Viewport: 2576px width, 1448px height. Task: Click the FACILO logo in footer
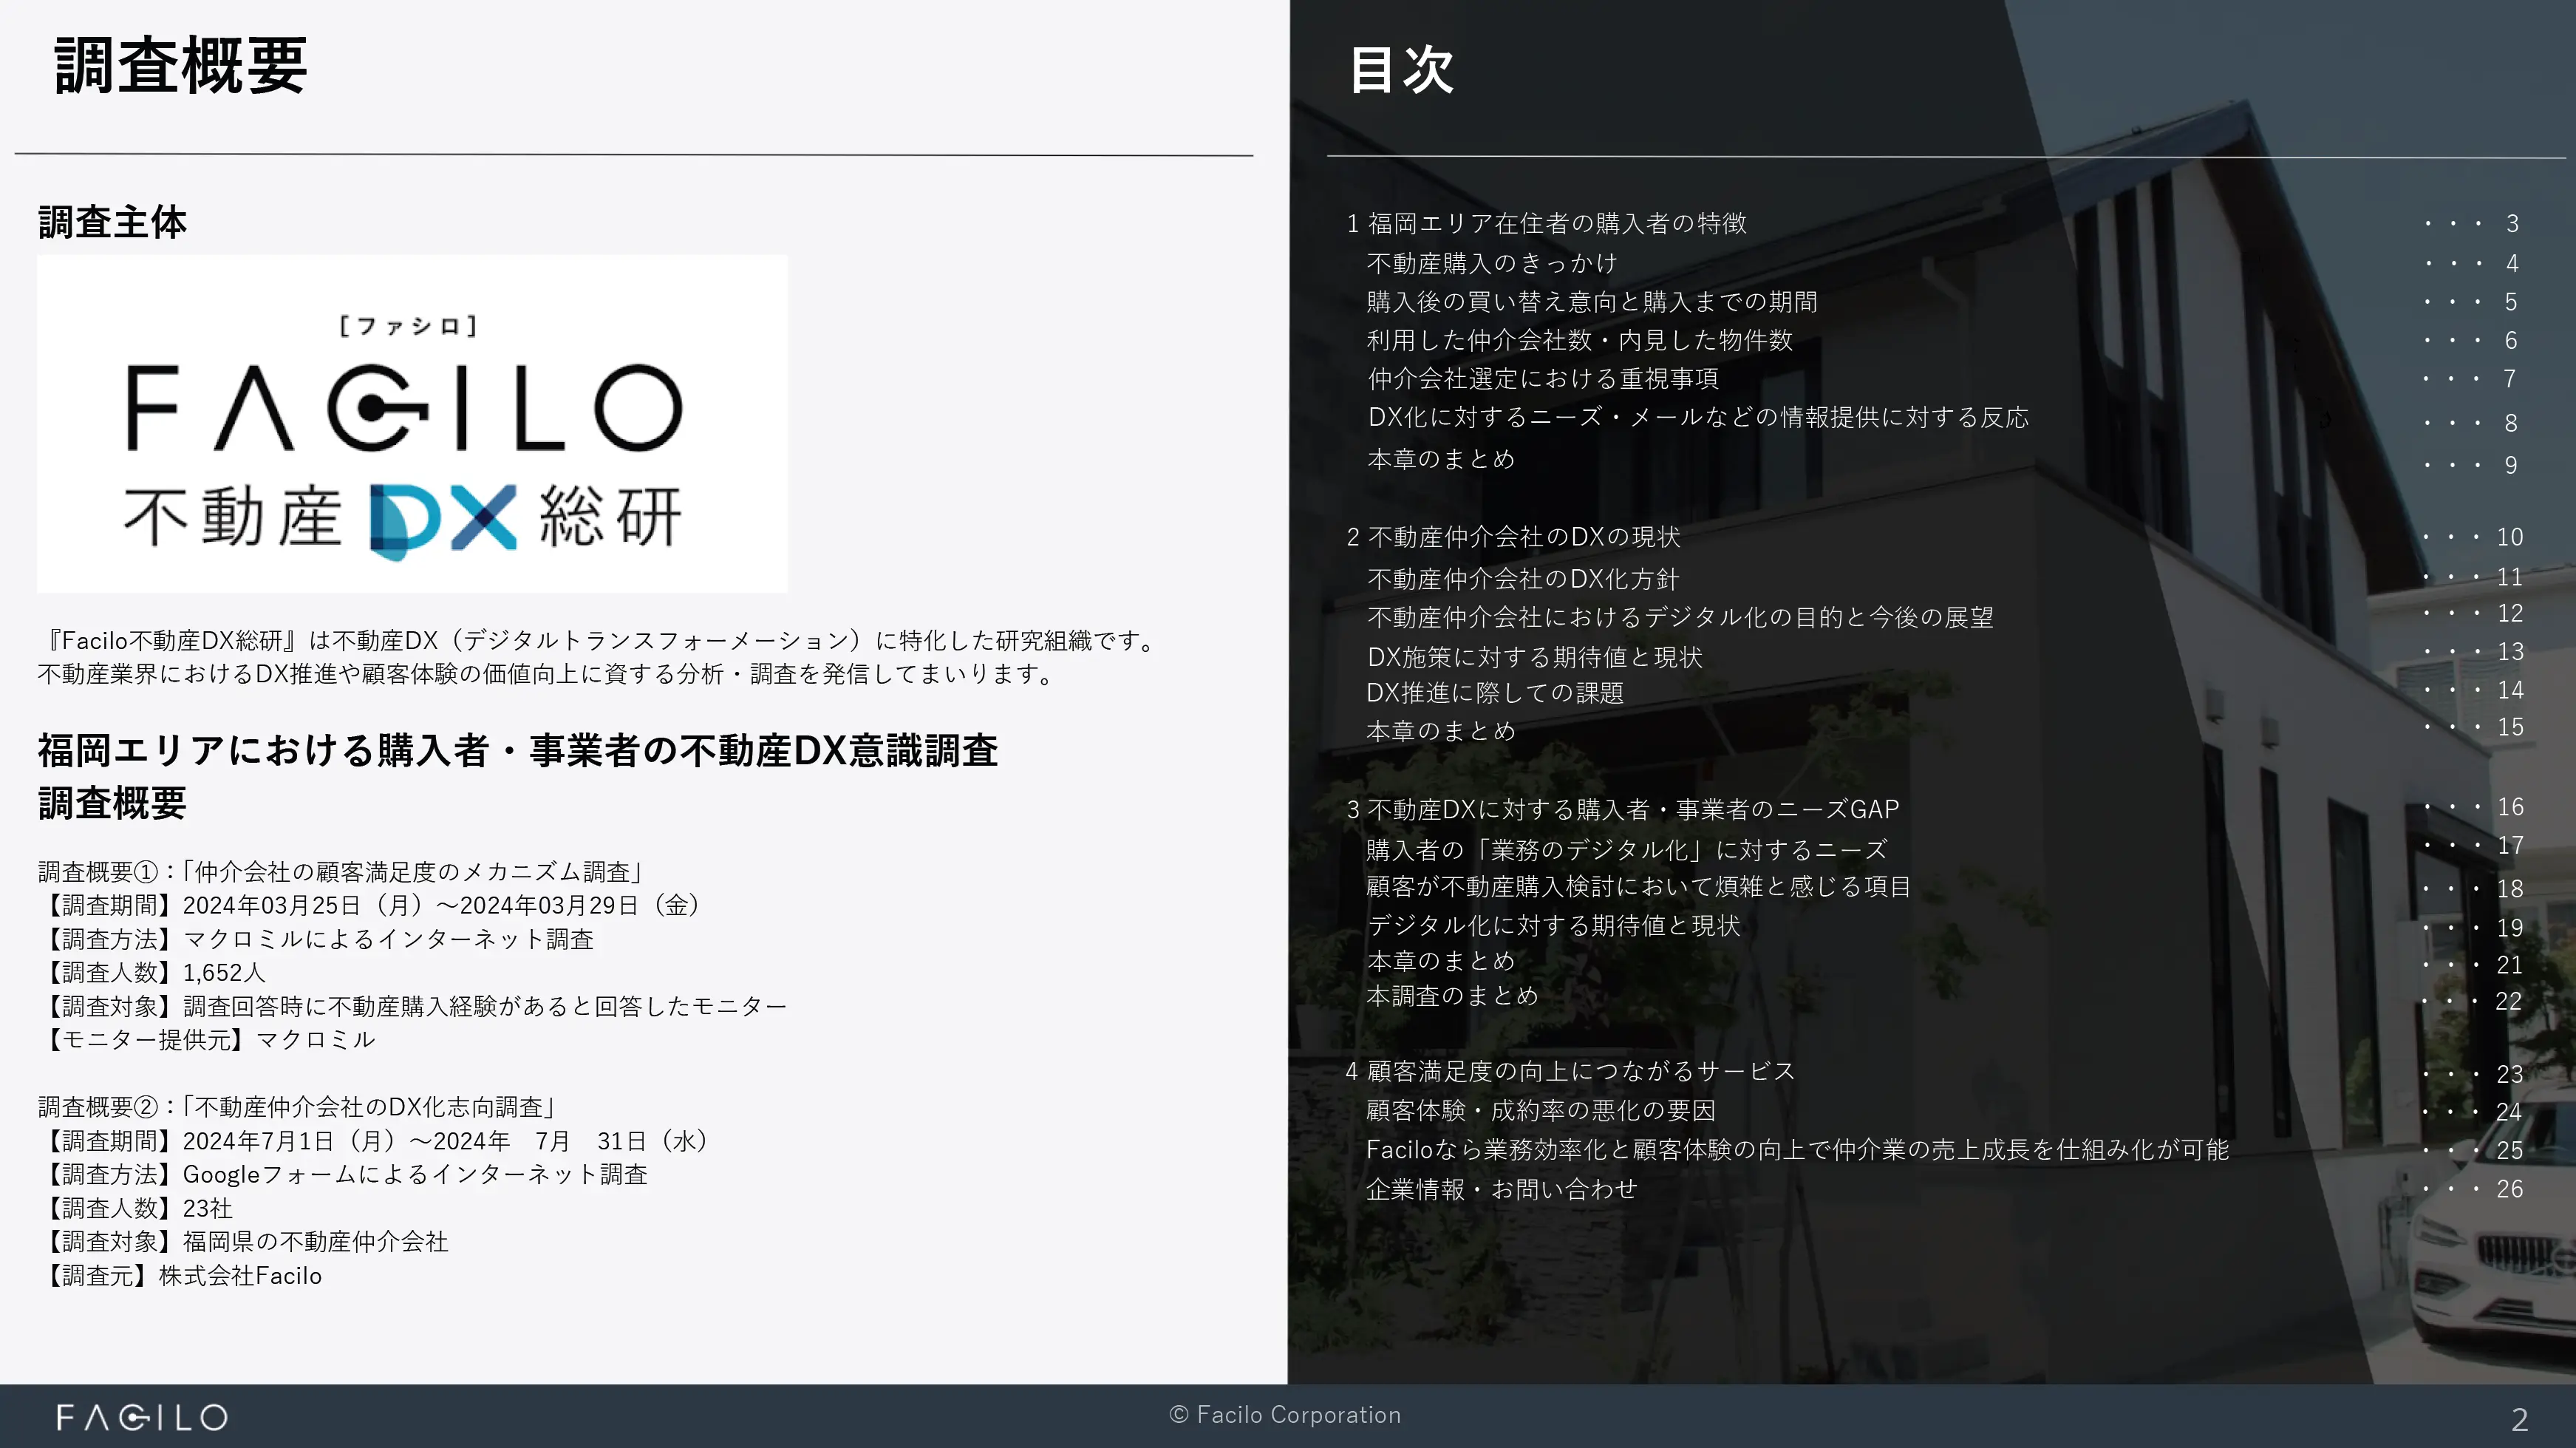pos(142,1417)
